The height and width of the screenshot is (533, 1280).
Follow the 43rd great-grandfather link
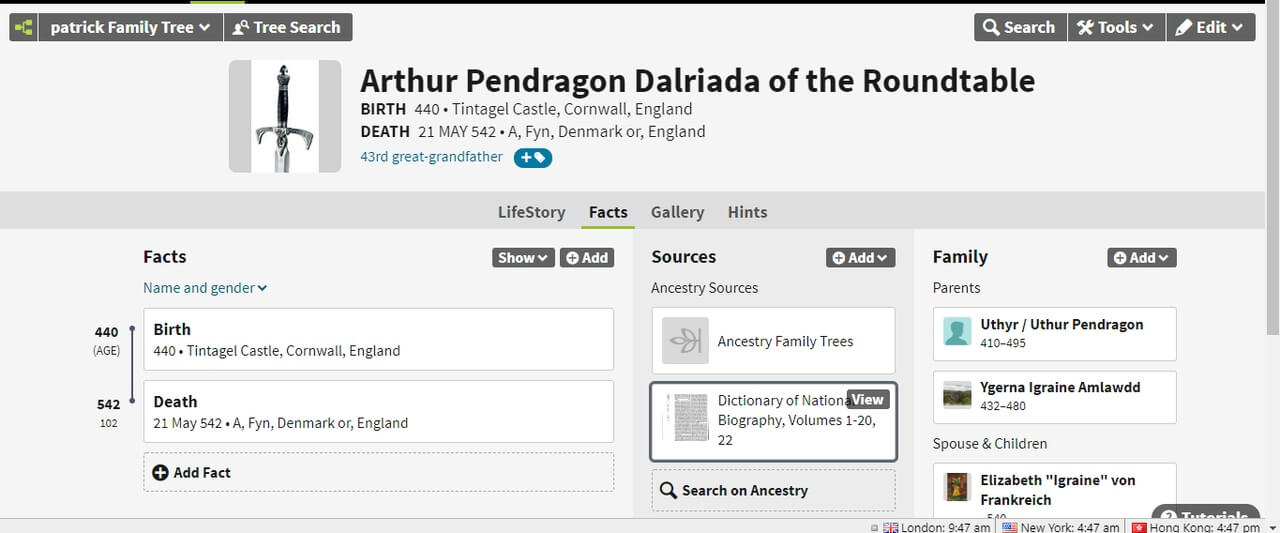[x=431, y=157]
